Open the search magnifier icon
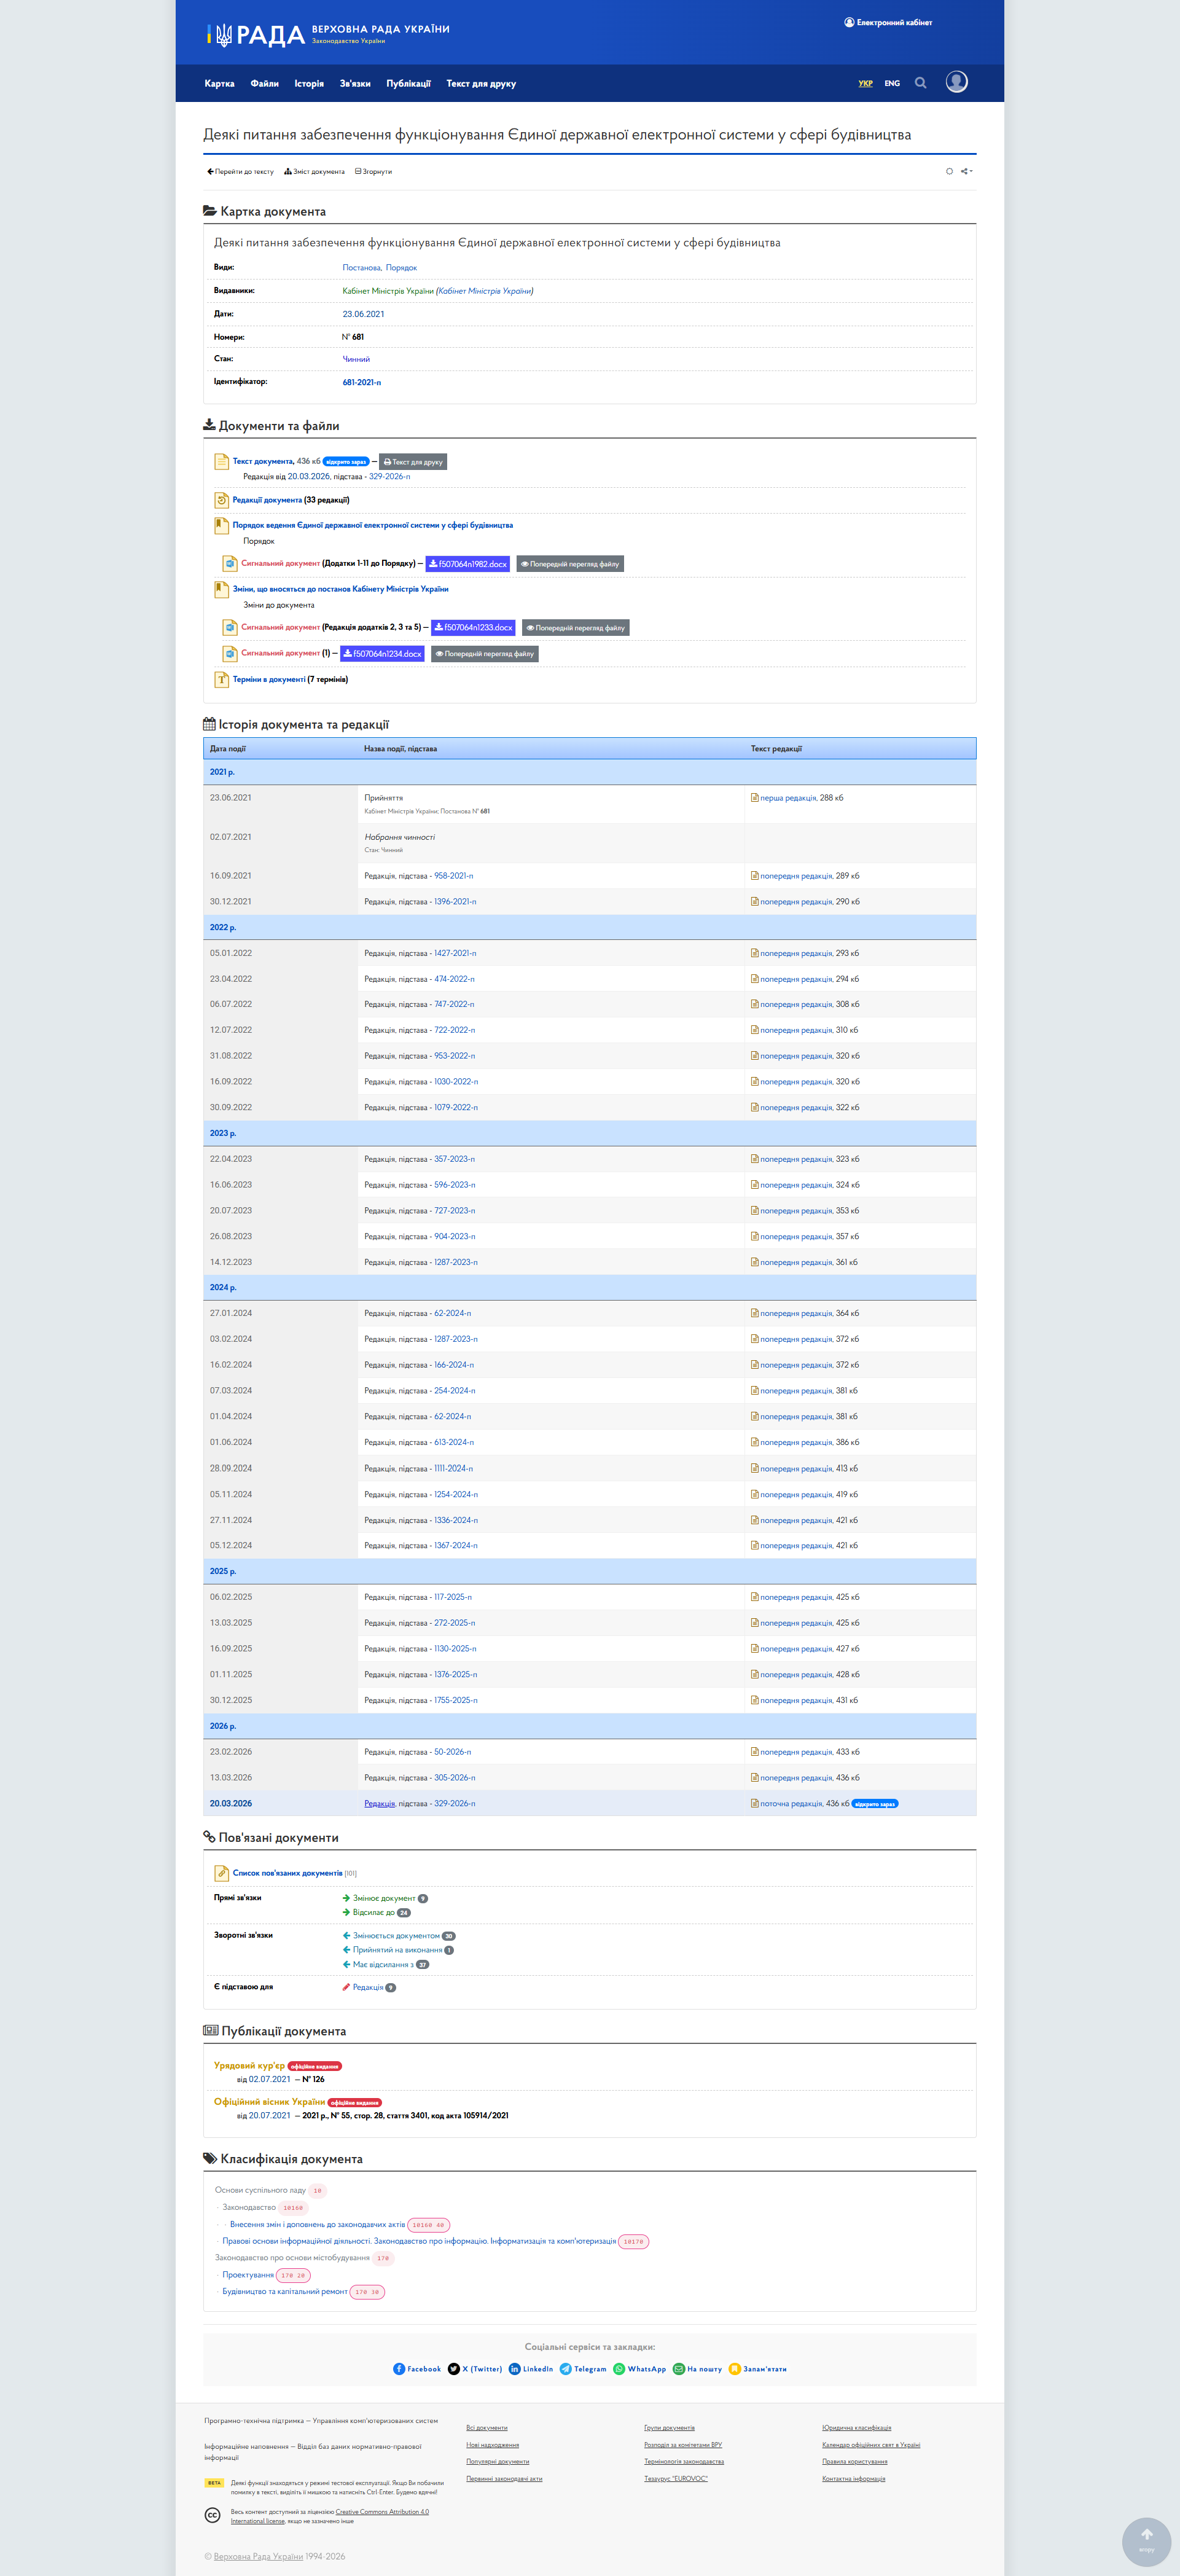Image resolution: width=1180 pixels, height=2576 pixels. pos(920,83)
